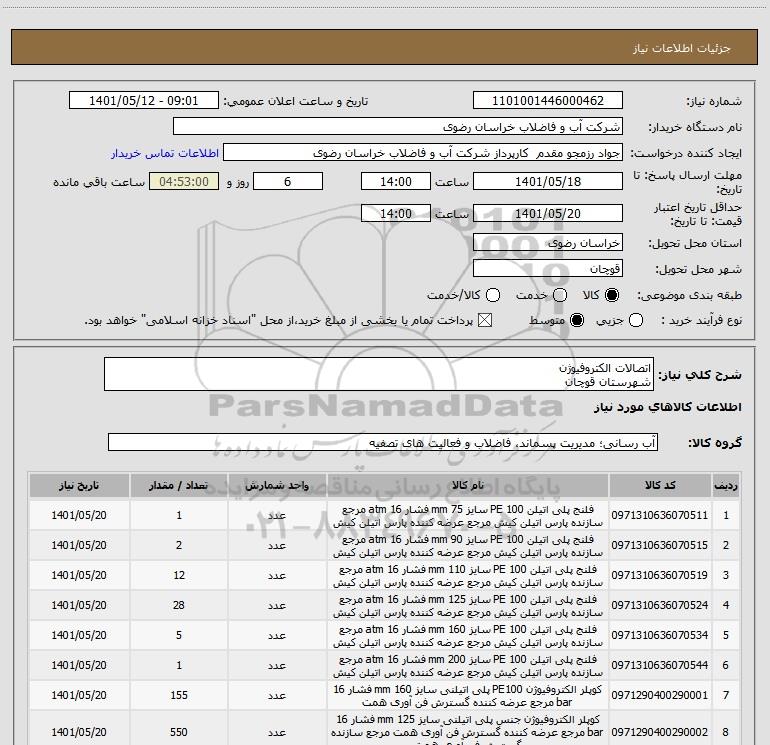This screenshot has height=745, width=770.
Task: Click the response deadline date 1401/05/18
Action: pos(548,182)
